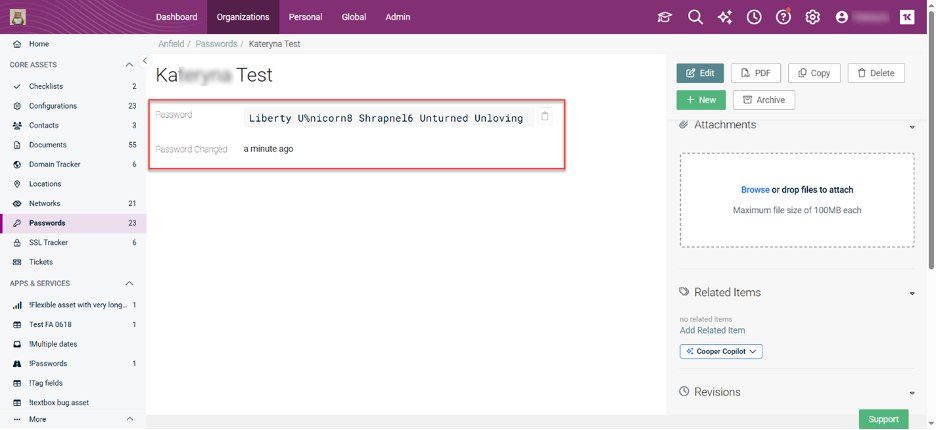This screenshot has width=936, height=430.
Task: Collapse the Core Assets section
Action: 129,65
